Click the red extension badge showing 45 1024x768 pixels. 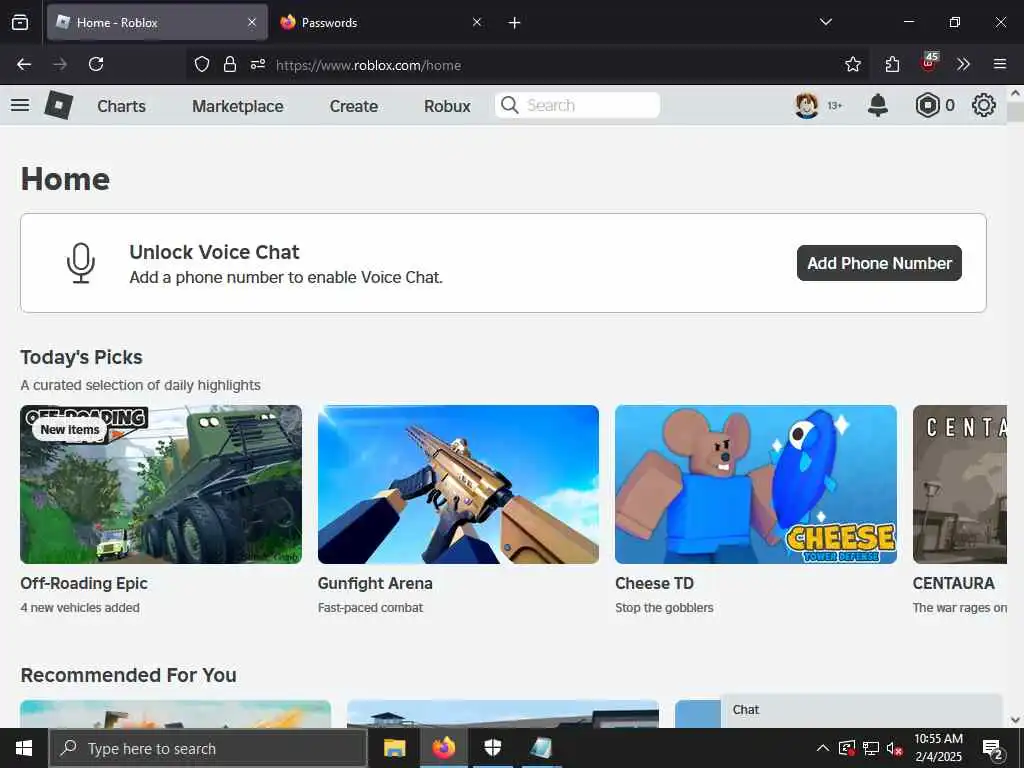(x=929, y=63)
